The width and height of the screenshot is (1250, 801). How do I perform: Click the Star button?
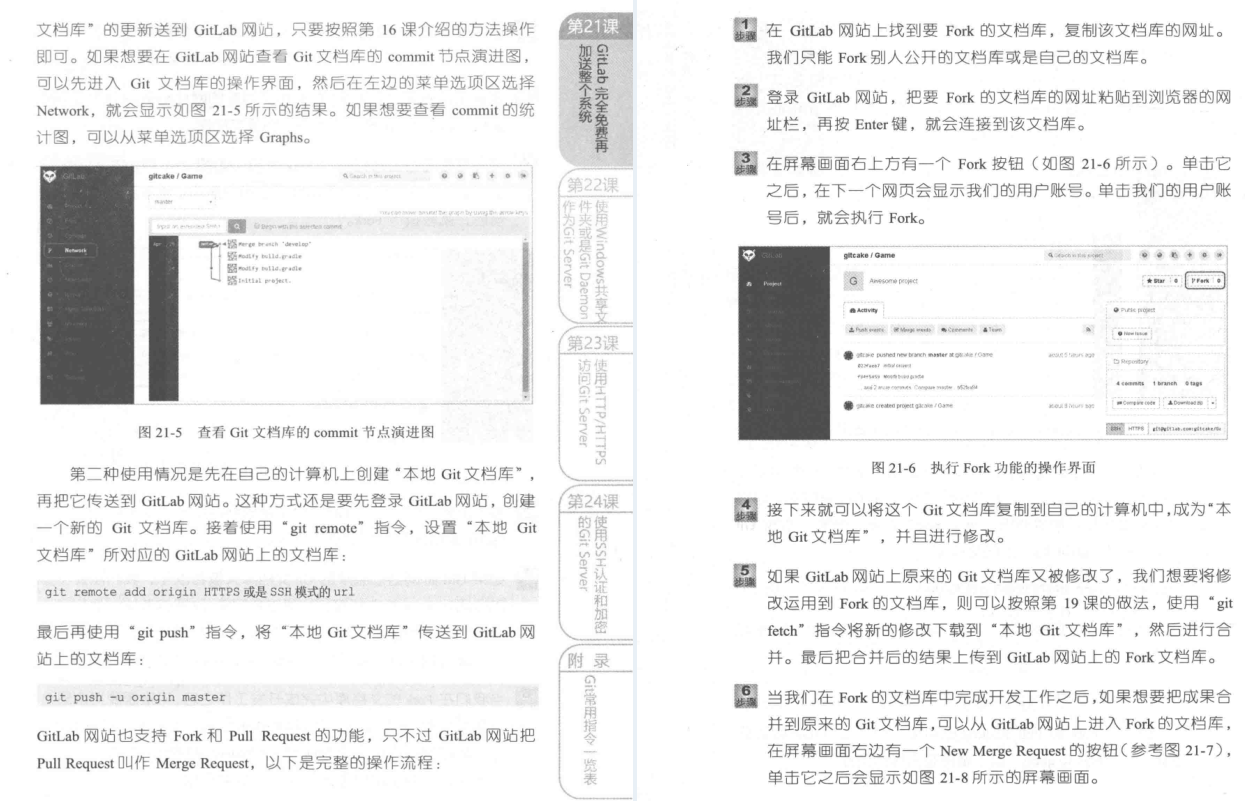tap(1161, 281)
